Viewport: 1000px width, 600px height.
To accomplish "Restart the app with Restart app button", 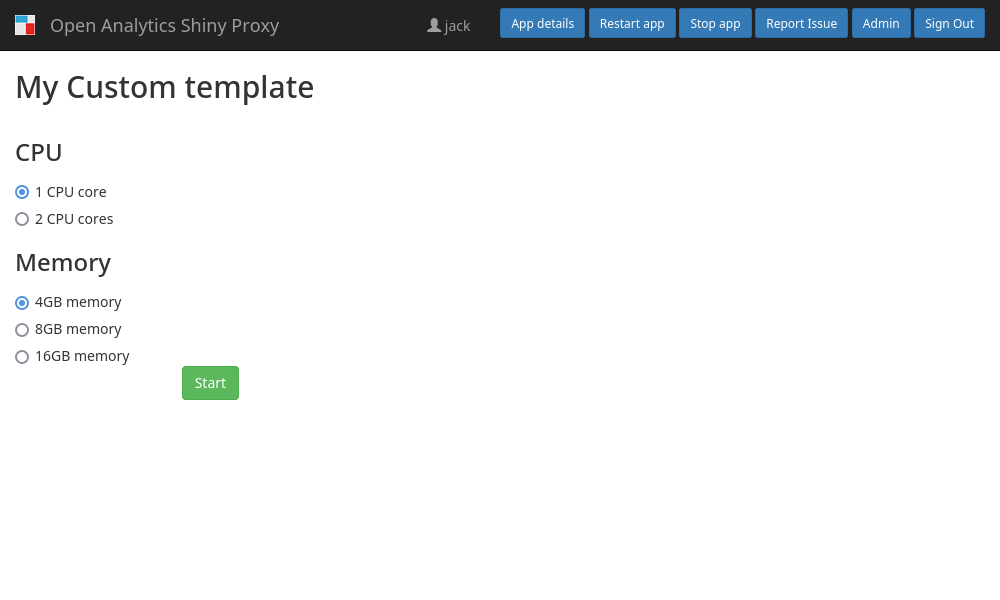I will 632,24.
